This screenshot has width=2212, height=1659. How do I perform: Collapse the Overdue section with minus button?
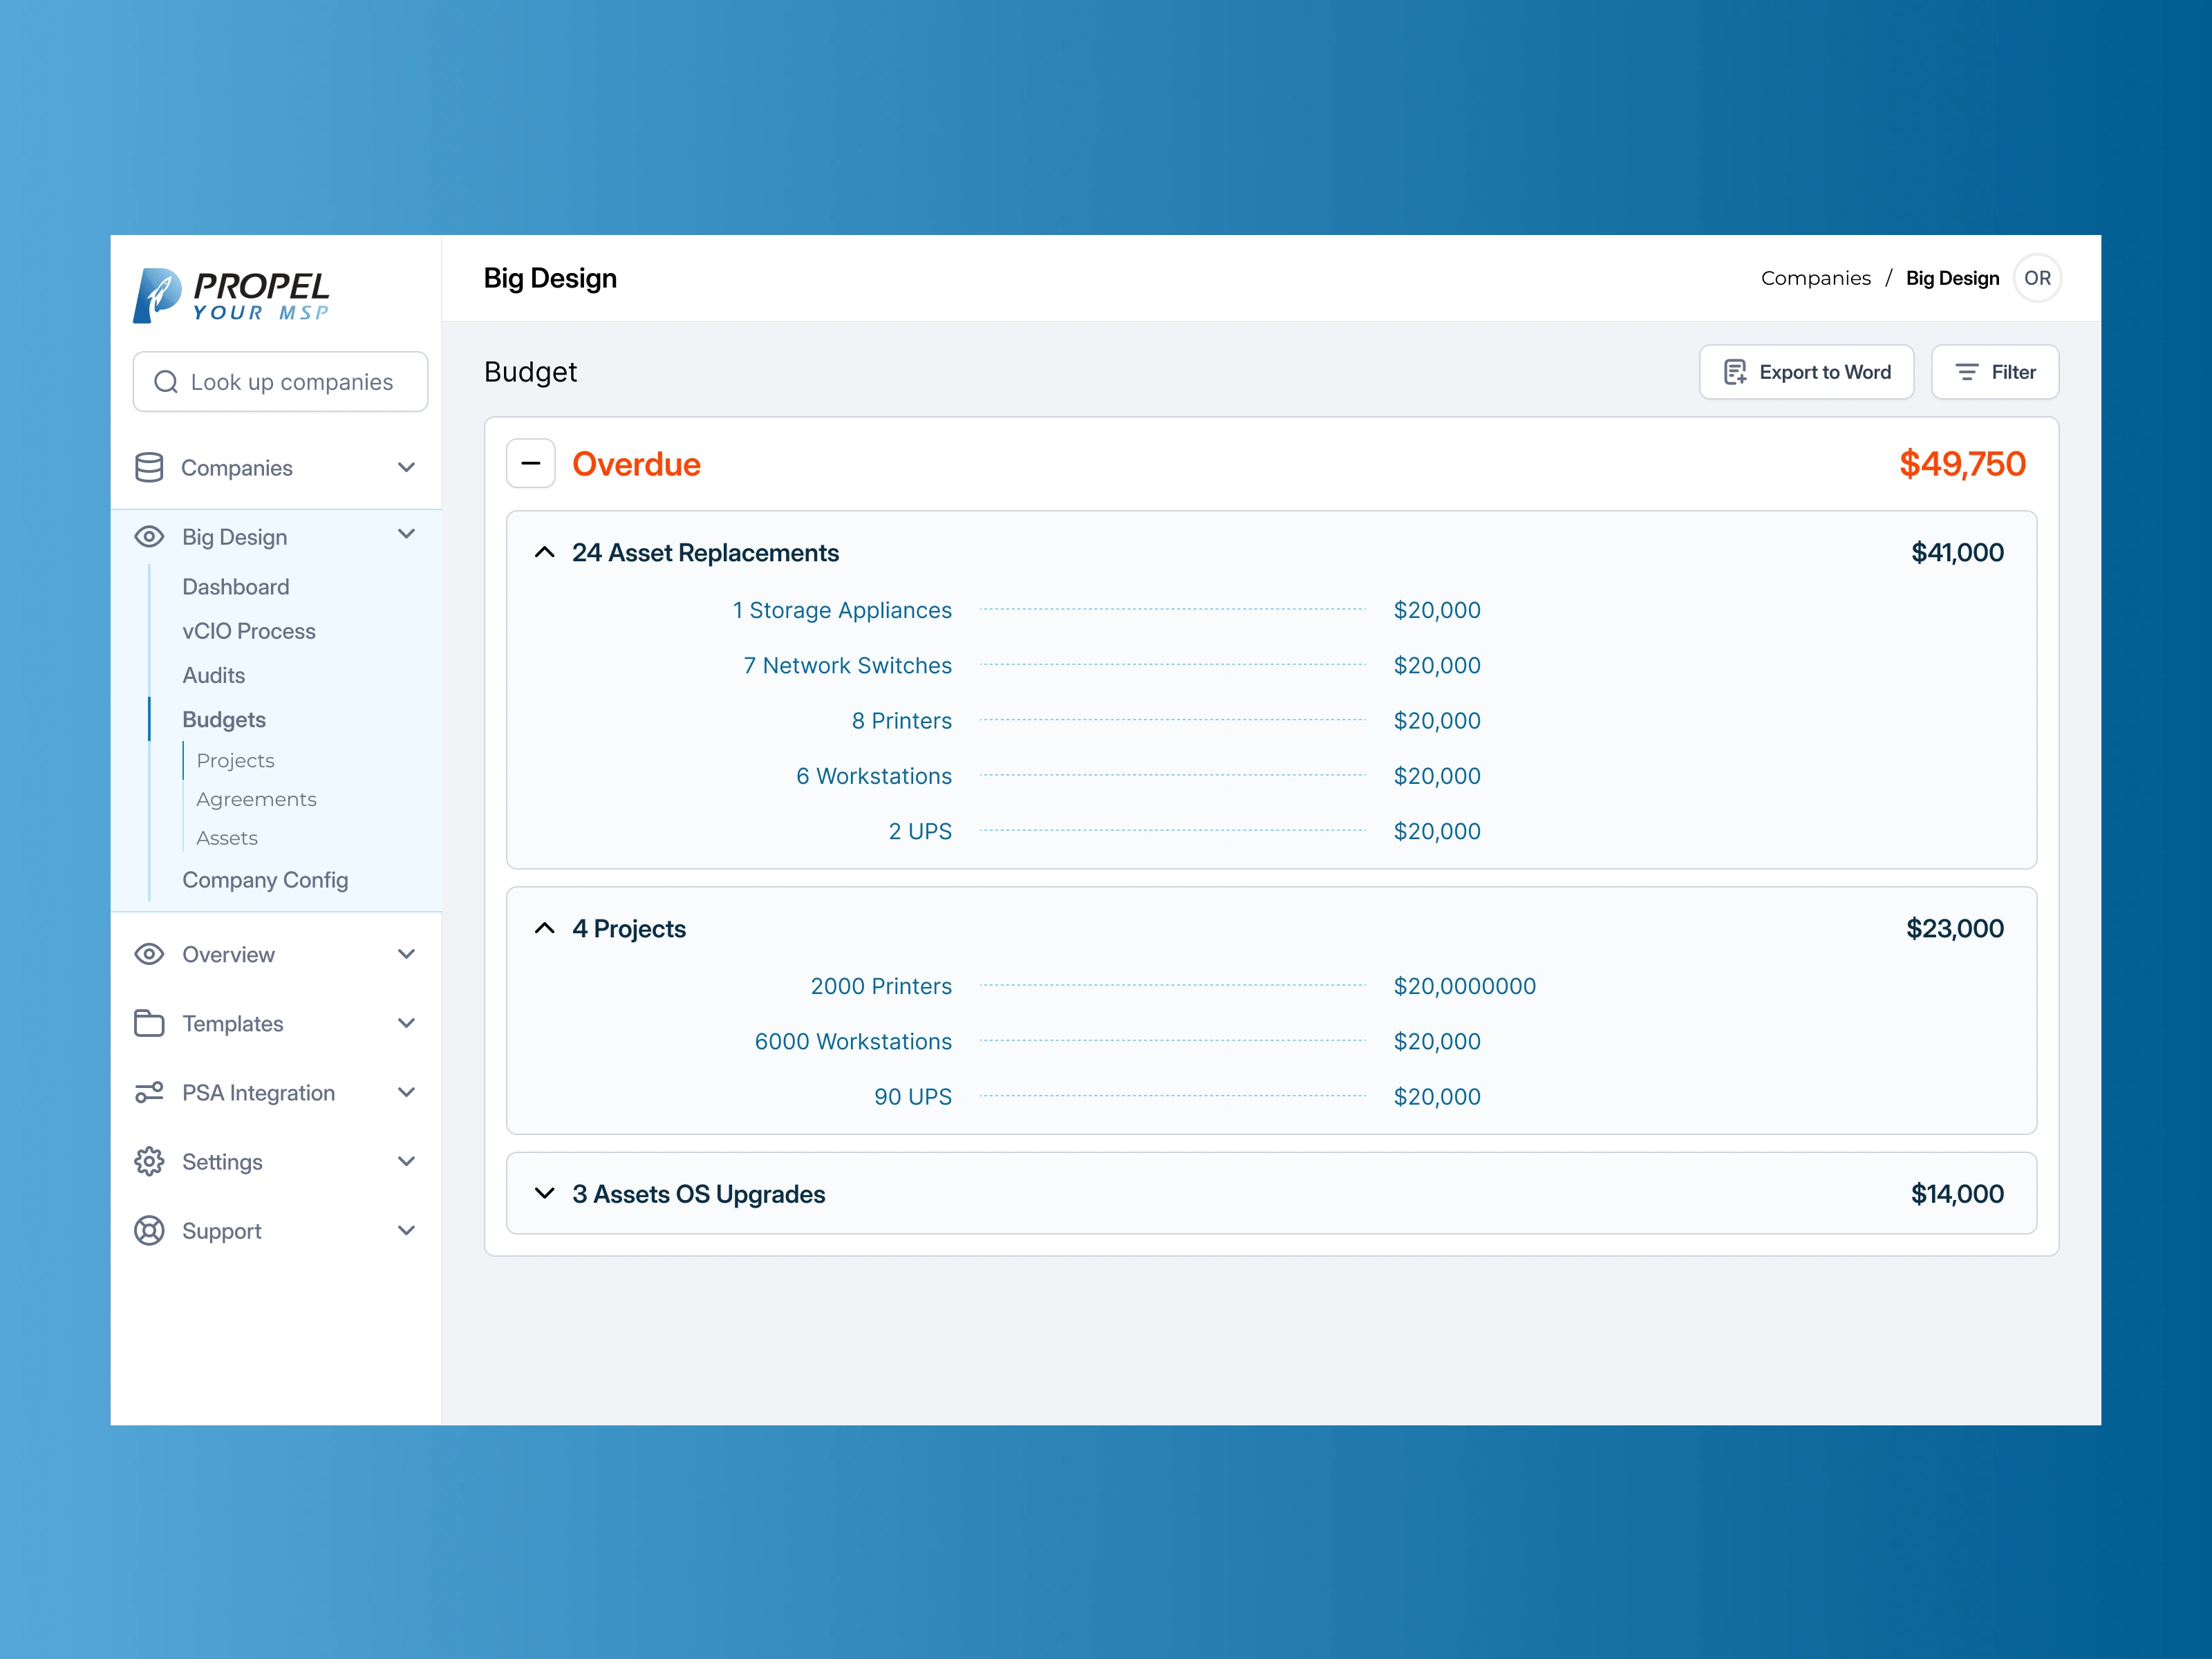[531, 464]
